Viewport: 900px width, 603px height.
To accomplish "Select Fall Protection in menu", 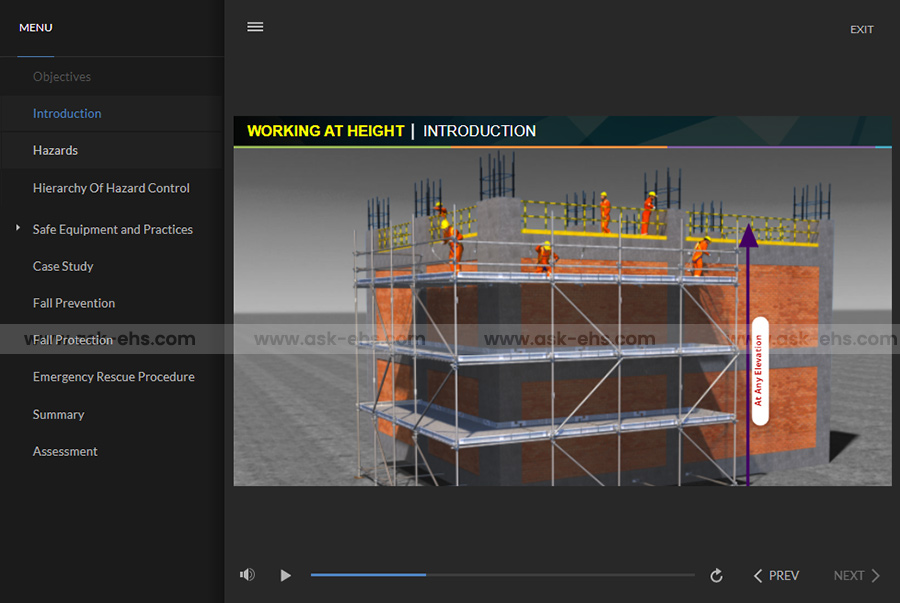I will pos(73,341).
